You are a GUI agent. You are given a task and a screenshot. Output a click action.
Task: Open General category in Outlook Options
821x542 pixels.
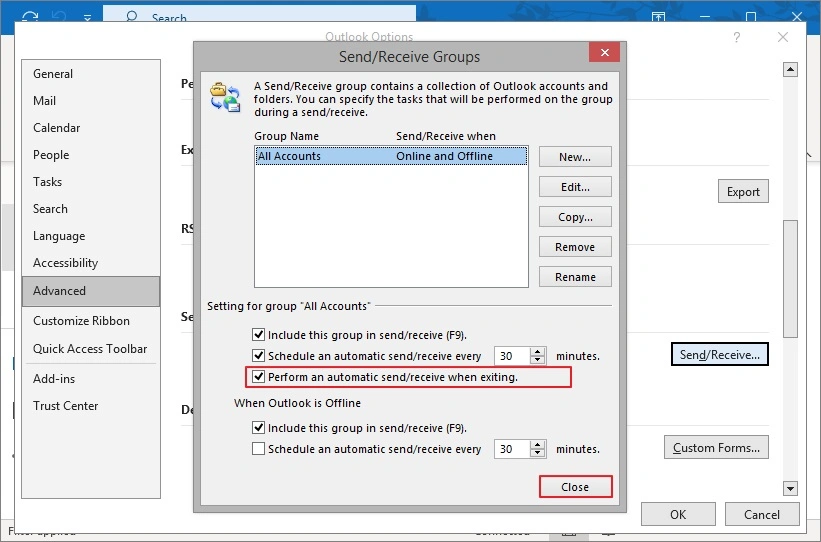91,74
